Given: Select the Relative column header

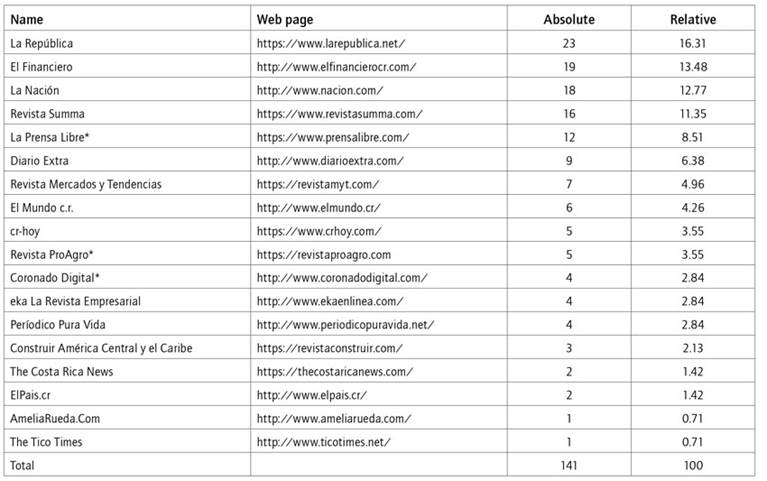Looking at the screenshot, I should point(693,19).
